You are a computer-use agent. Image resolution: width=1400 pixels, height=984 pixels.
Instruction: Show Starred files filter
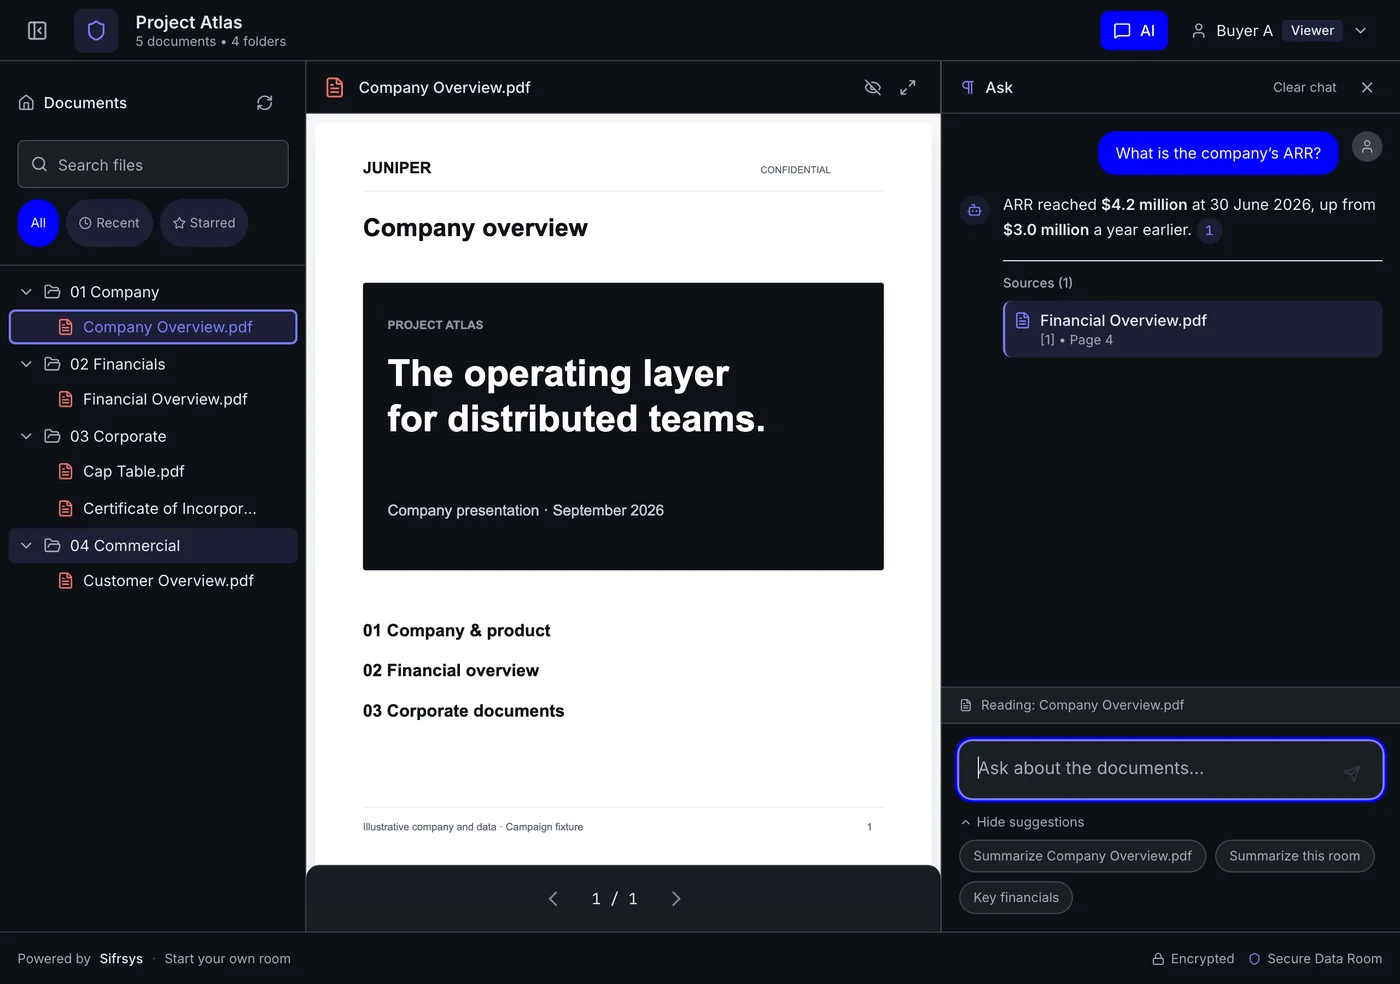204,223
